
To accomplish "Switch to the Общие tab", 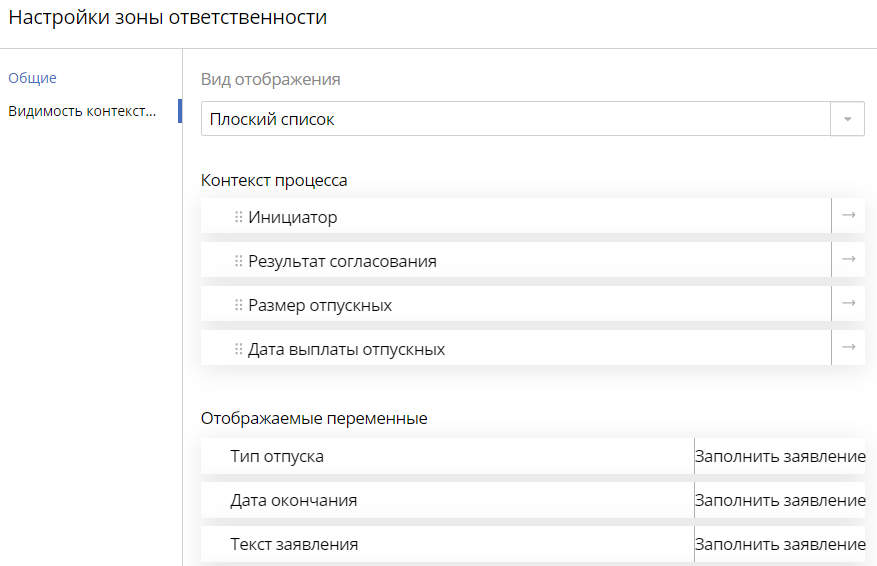I will point(32,78).
